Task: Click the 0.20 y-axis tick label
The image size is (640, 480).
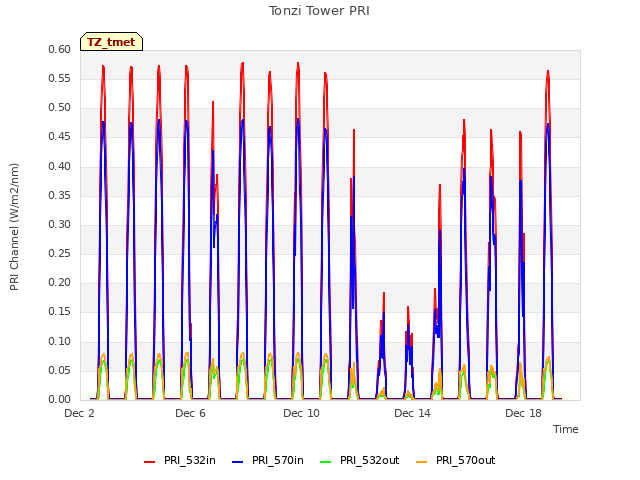Action: pyautogui.click(x=60, y=282)
